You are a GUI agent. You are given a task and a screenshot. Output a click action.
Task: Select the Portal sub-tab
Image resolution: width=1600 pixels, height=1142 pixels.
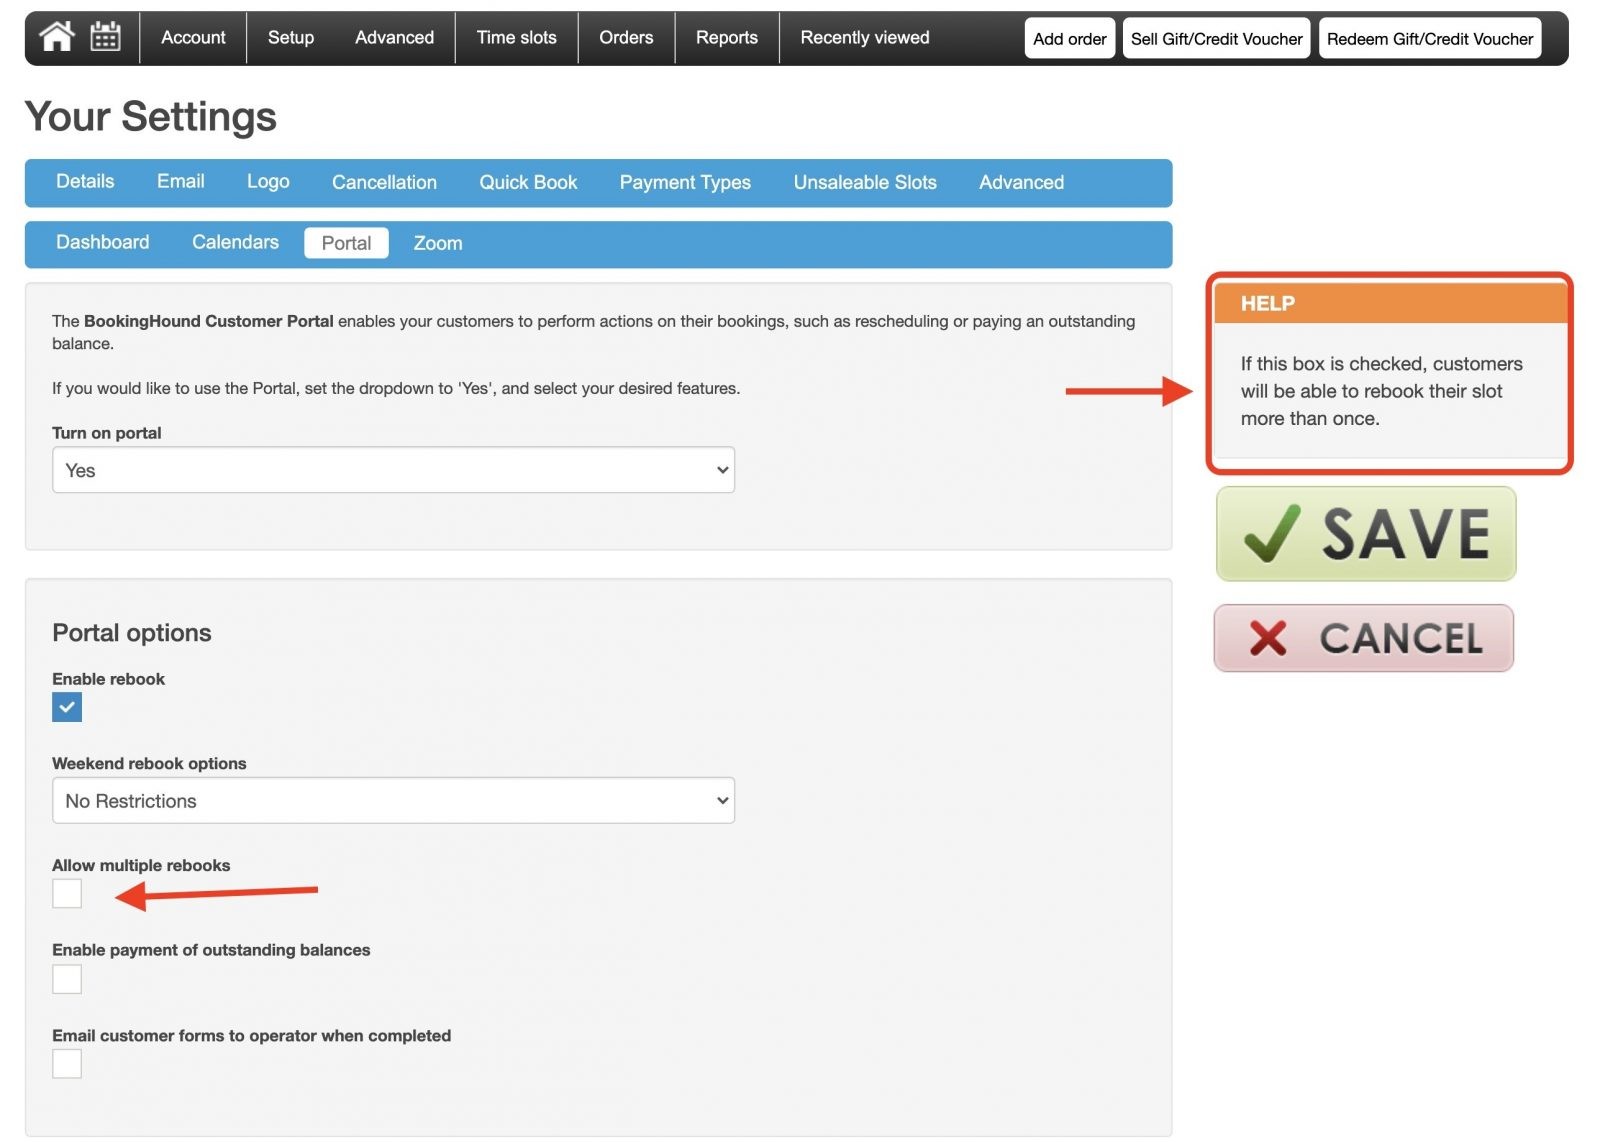click(346, 243)
